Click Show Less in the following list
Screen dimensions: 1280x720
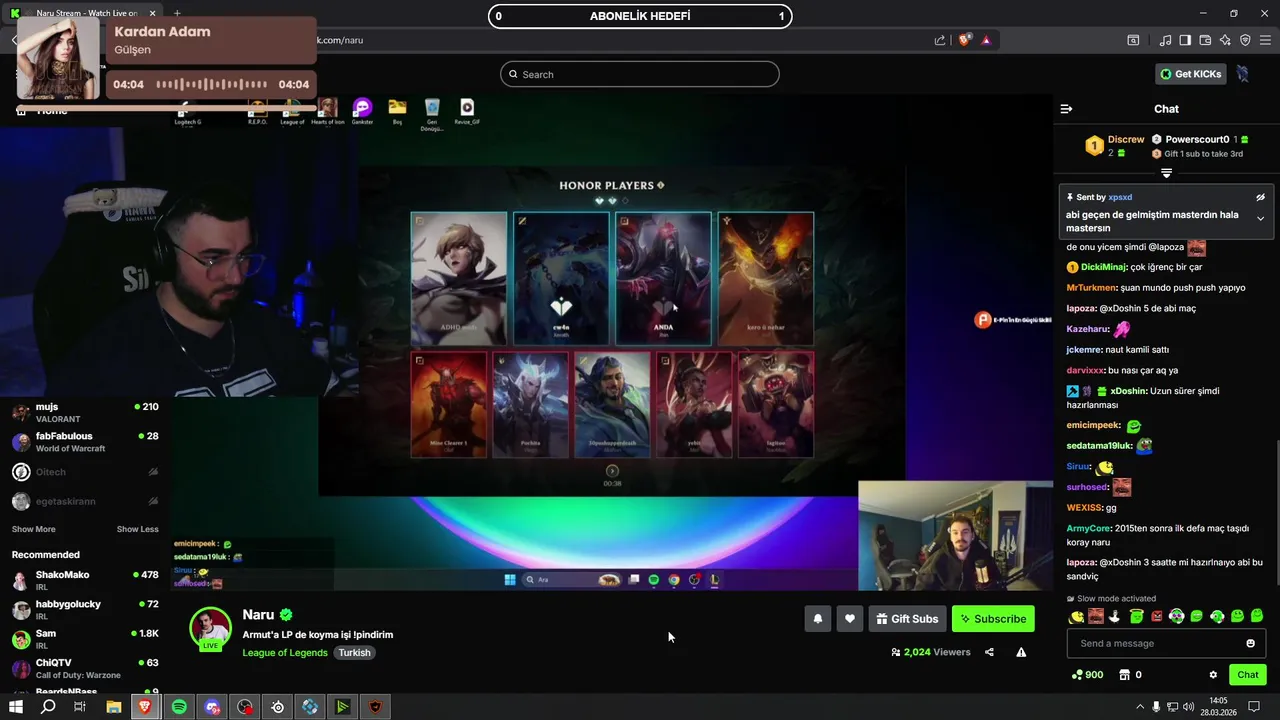point(137,529)
